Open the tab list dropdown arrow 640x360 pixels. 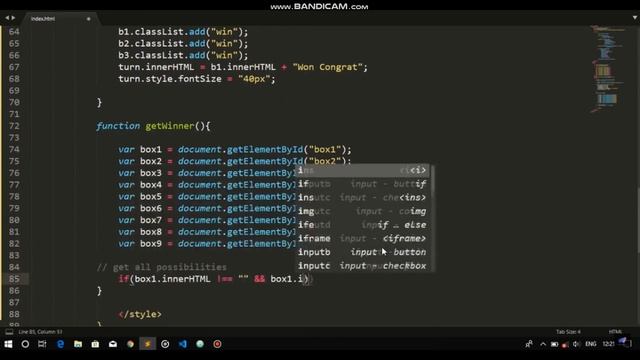pos(635,18)
